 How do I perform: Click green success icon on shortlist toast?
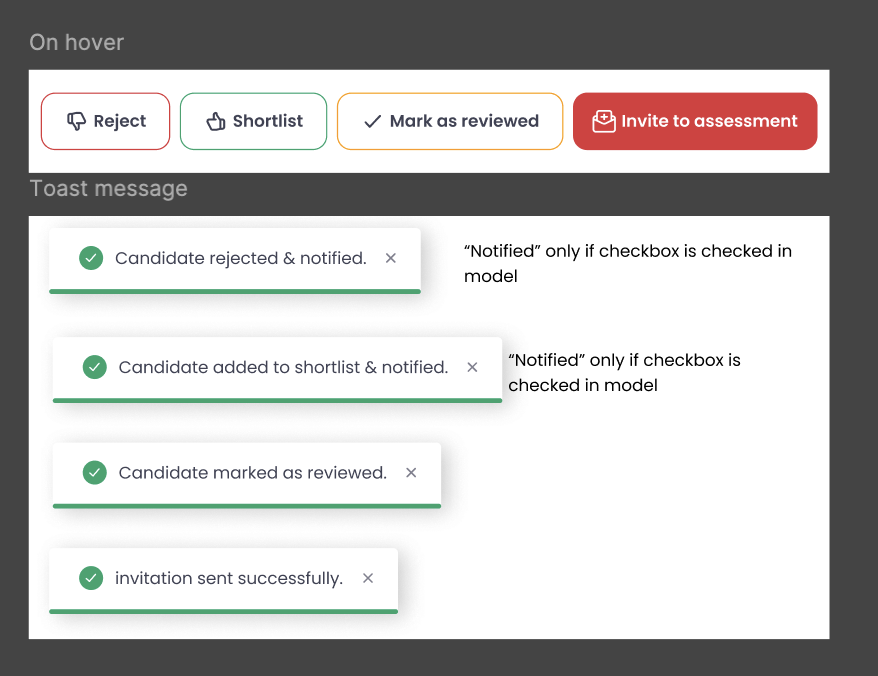pos(95,367)
